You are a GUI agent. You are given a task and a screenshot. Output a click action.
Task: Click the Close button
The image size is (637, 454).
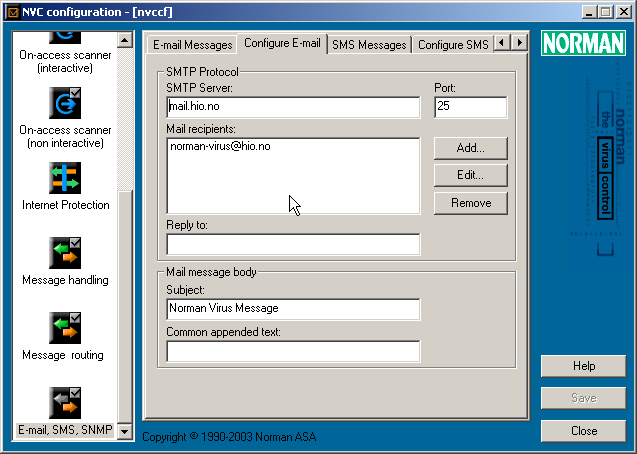point(583,431)
